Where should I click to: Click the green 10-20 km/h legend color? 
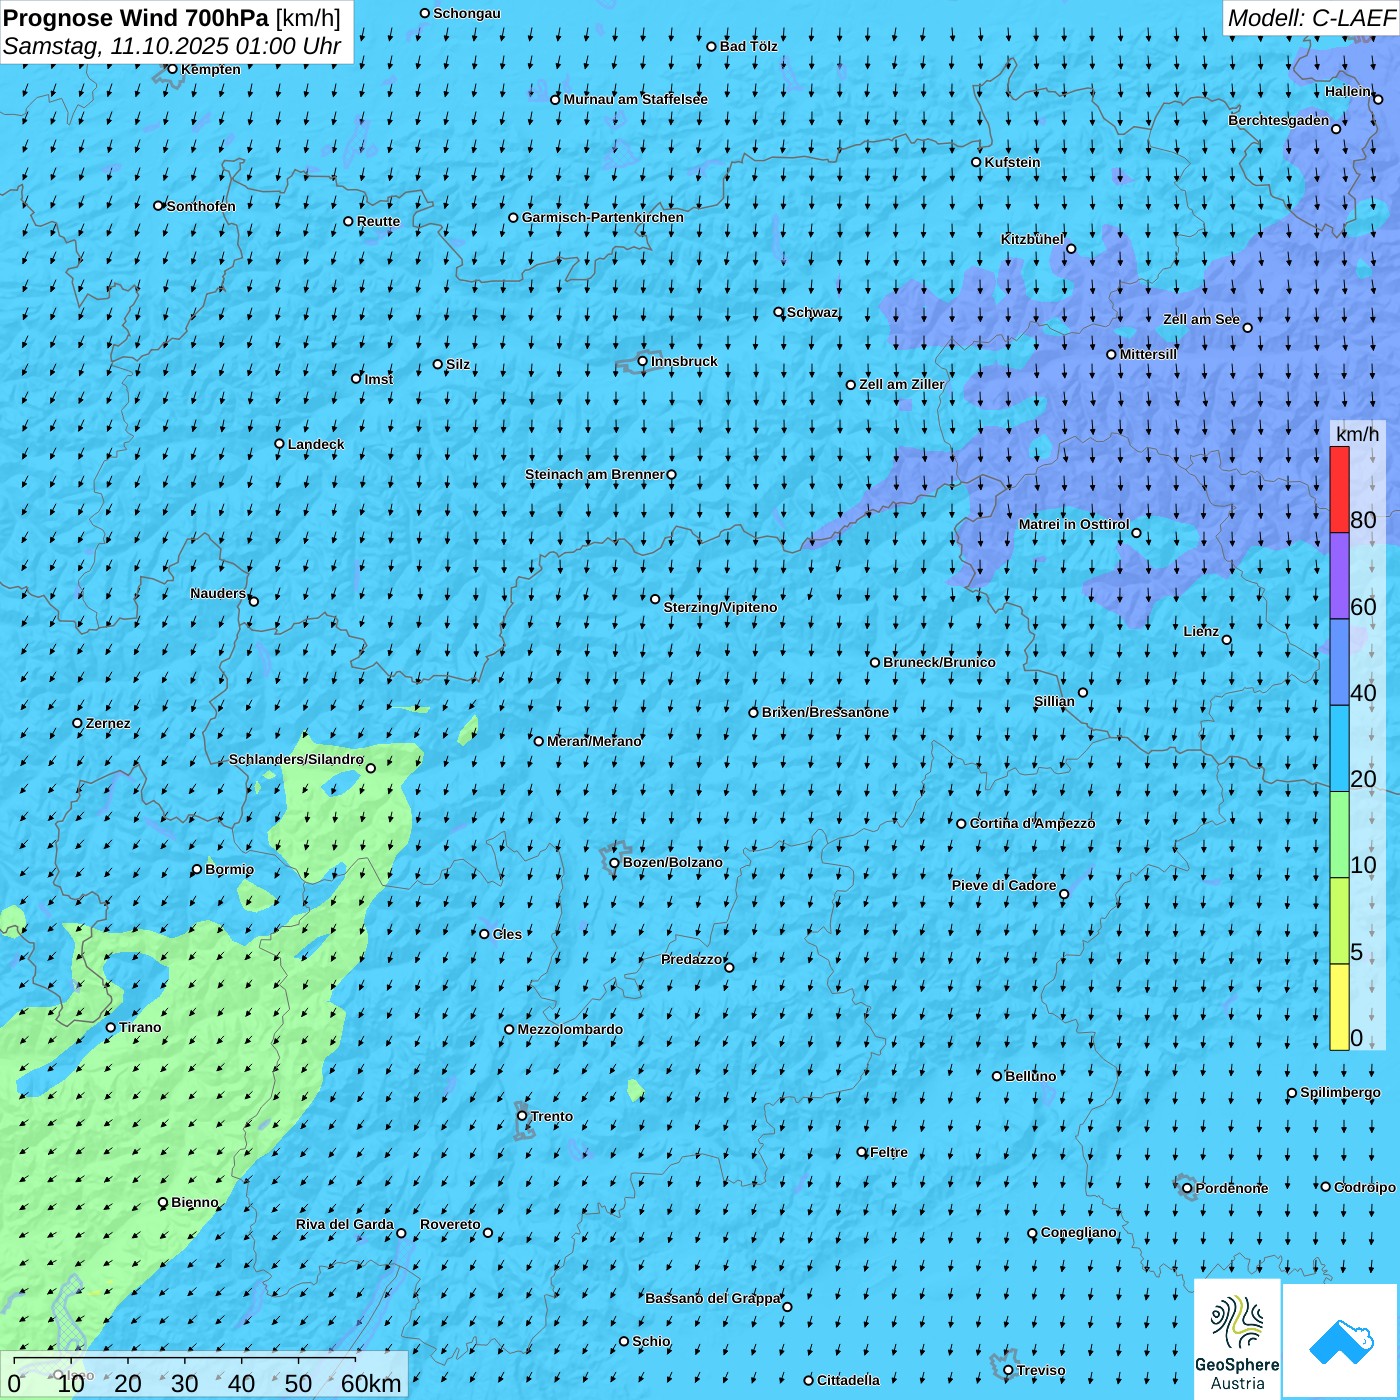1339,834
